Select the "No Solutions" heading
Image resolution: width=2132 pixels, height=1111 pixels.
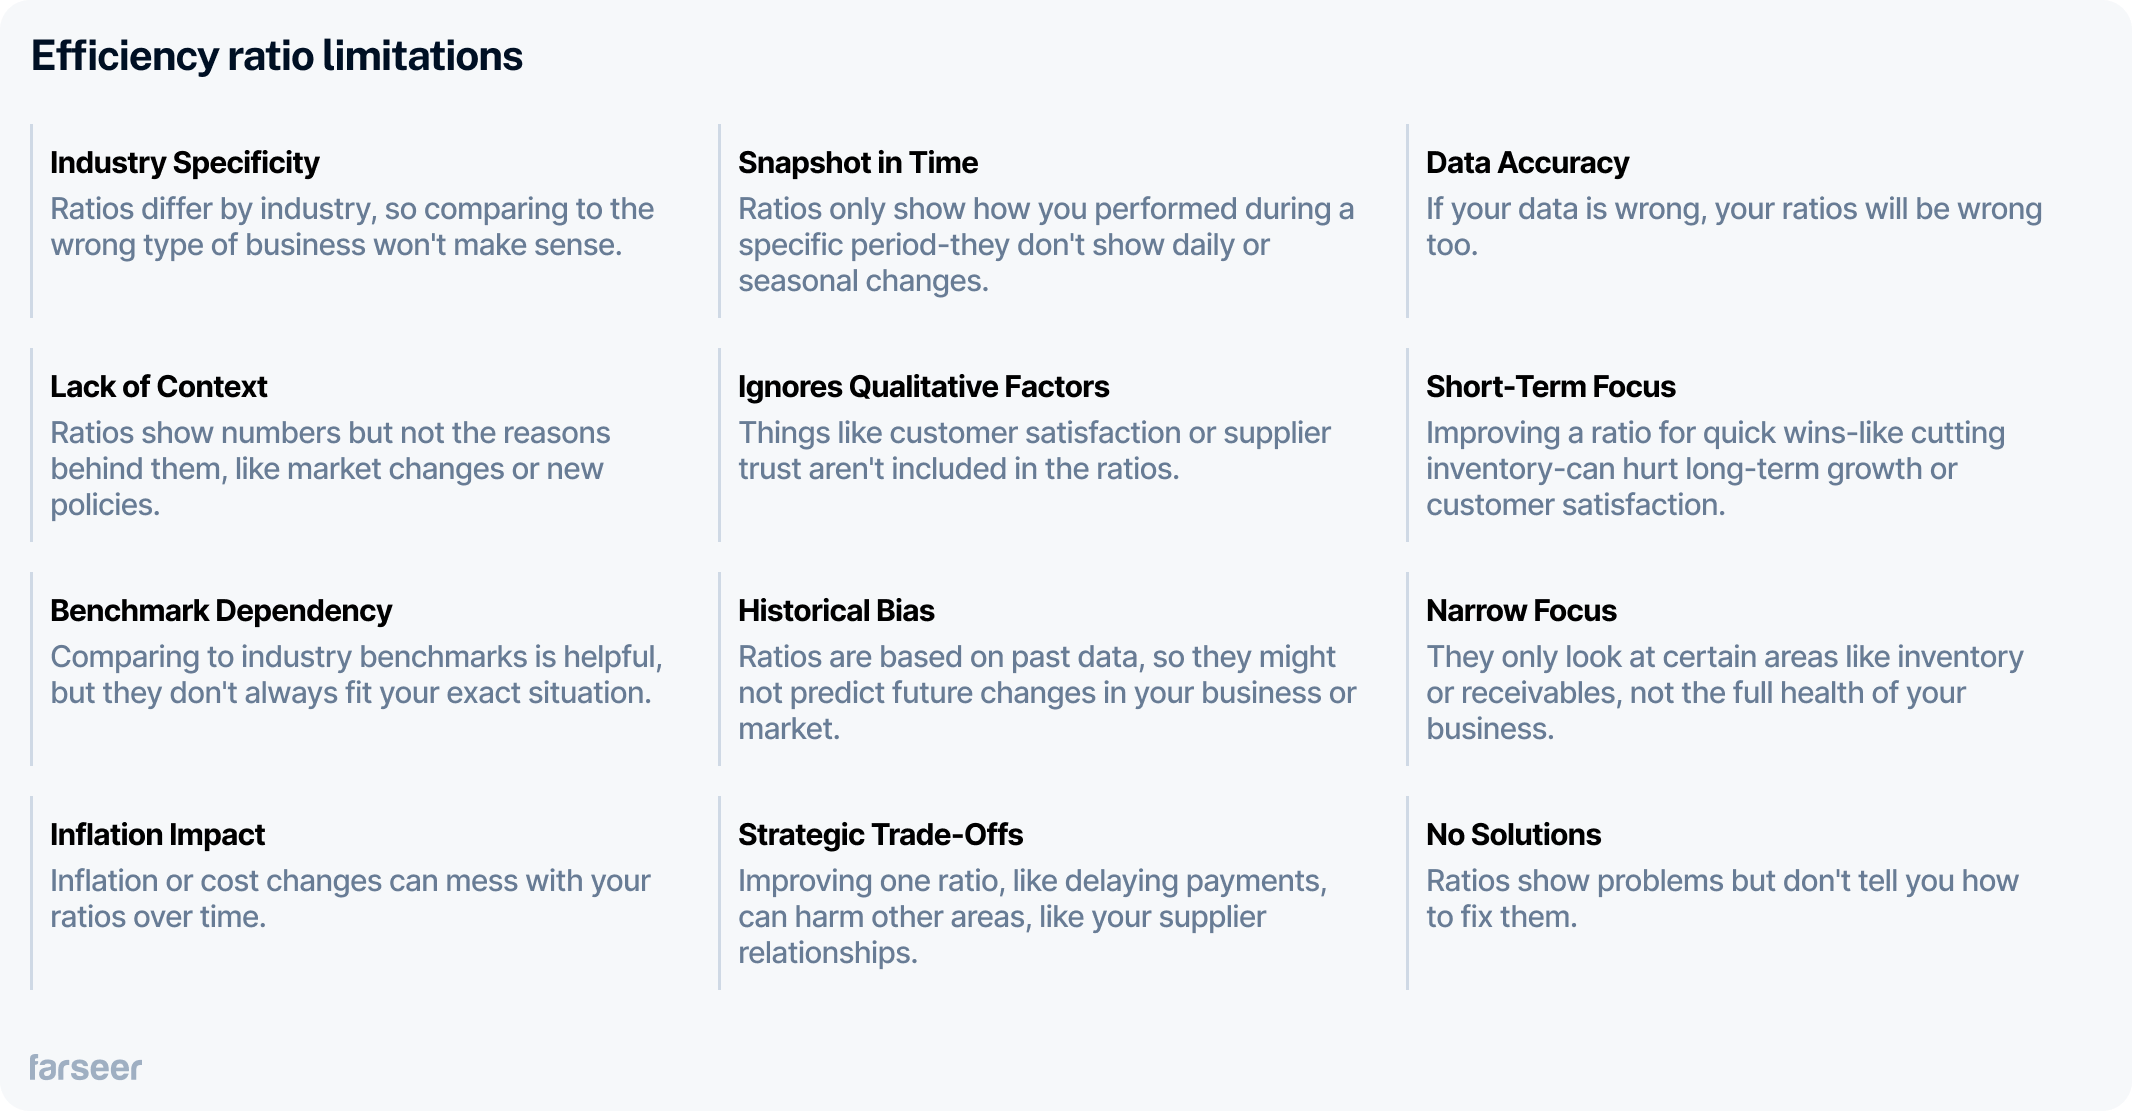[x=1513, y=835]
